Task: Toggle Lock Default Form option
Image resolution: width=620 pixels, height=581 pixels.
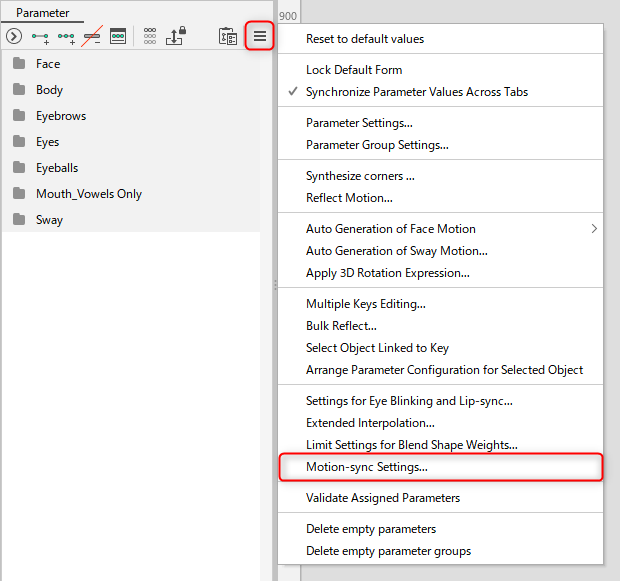Action: click(x=354, y=70)
